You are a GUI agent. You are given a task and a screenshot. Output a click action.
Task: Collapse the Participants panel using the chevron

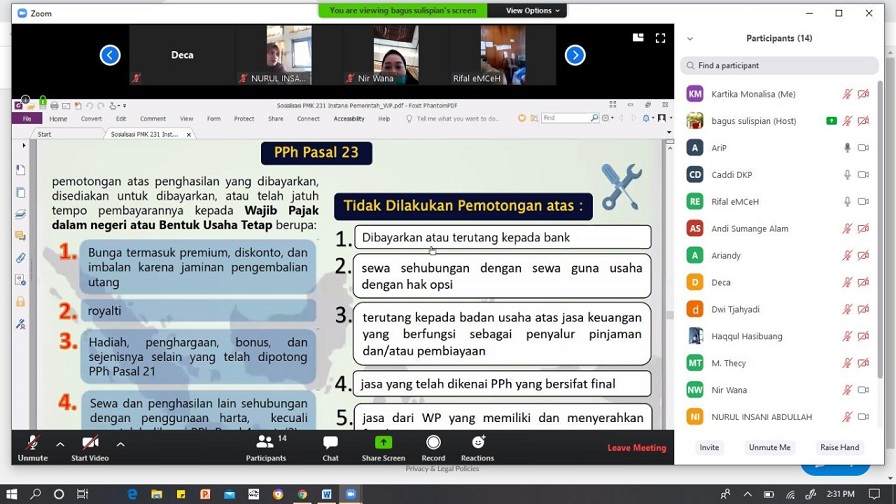pos(690,39)
